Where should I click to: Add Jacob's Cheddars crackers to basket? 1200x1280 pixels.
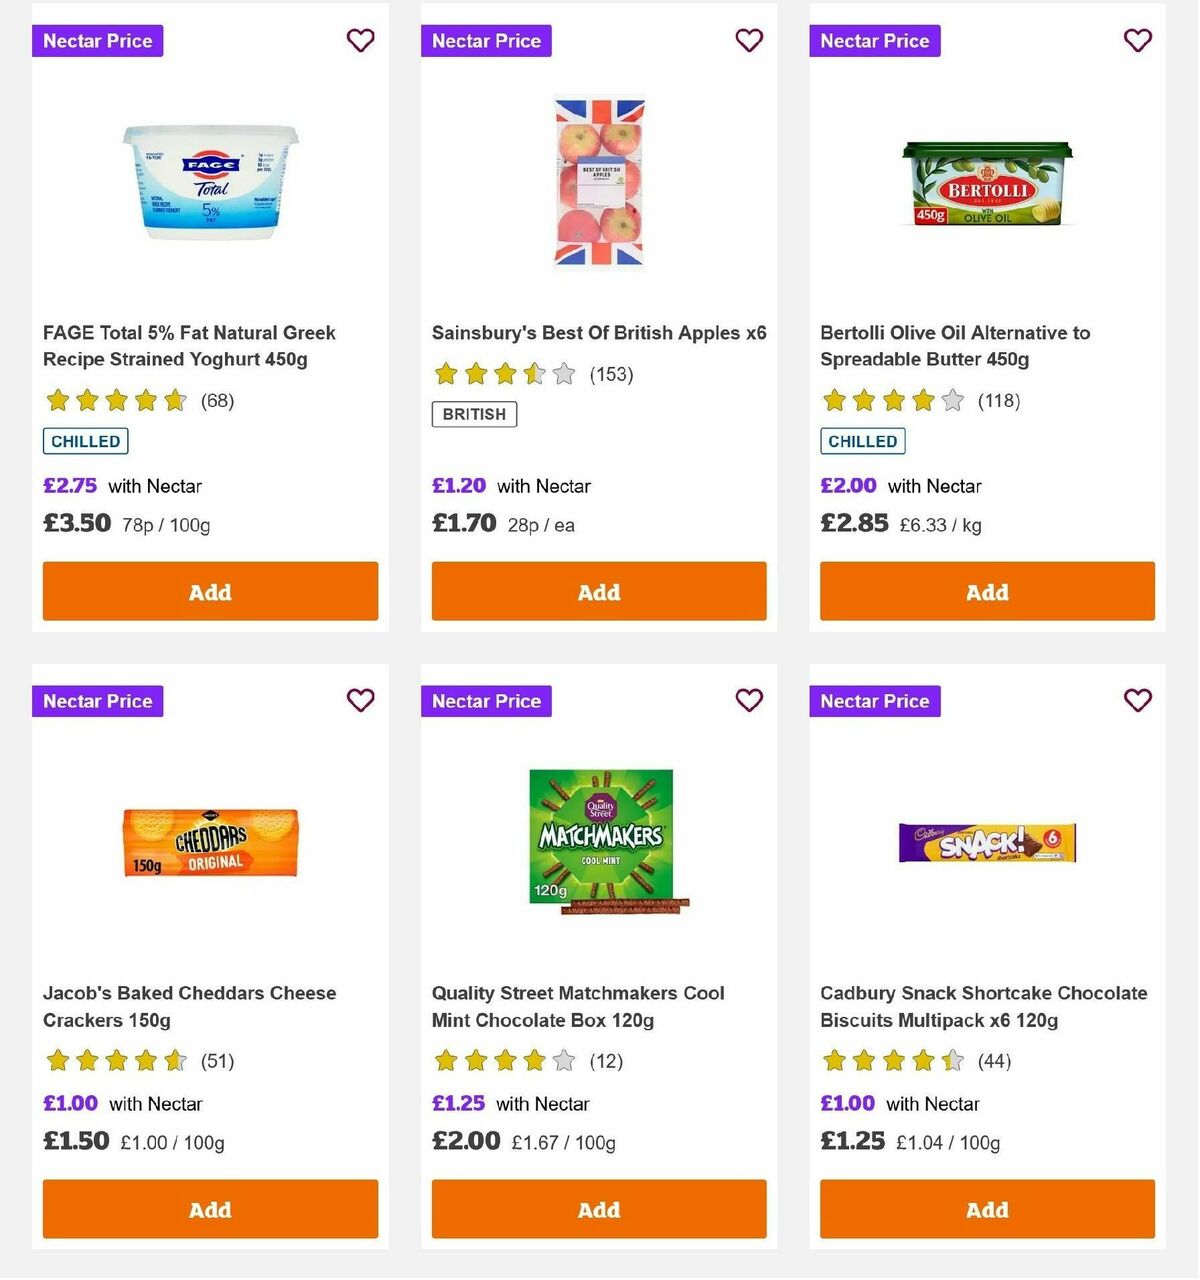point(210,1209)
